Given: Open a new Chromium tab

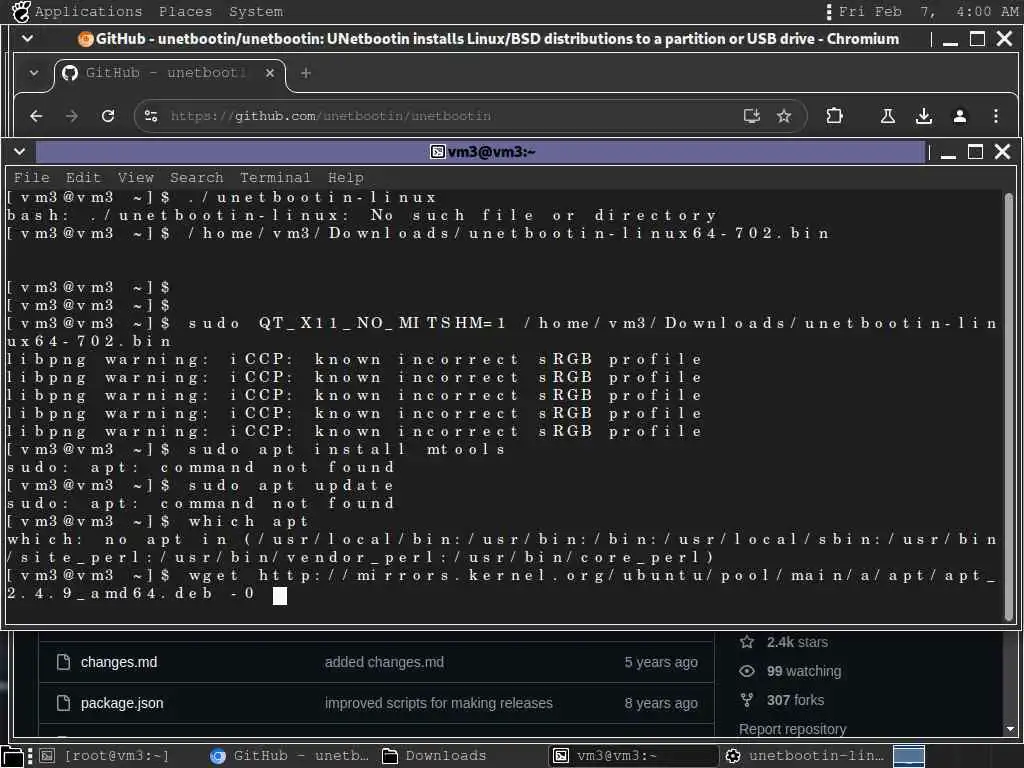Looking at the screenshot, I should point(306,73).
